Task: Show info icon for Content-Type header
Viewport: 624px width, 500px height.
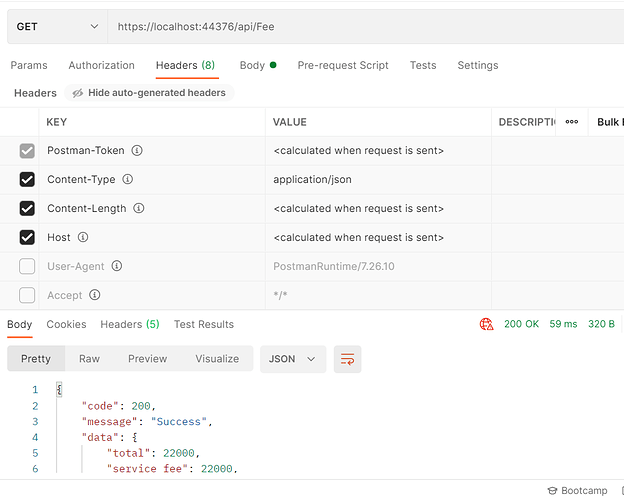Action: coord(127,179)
